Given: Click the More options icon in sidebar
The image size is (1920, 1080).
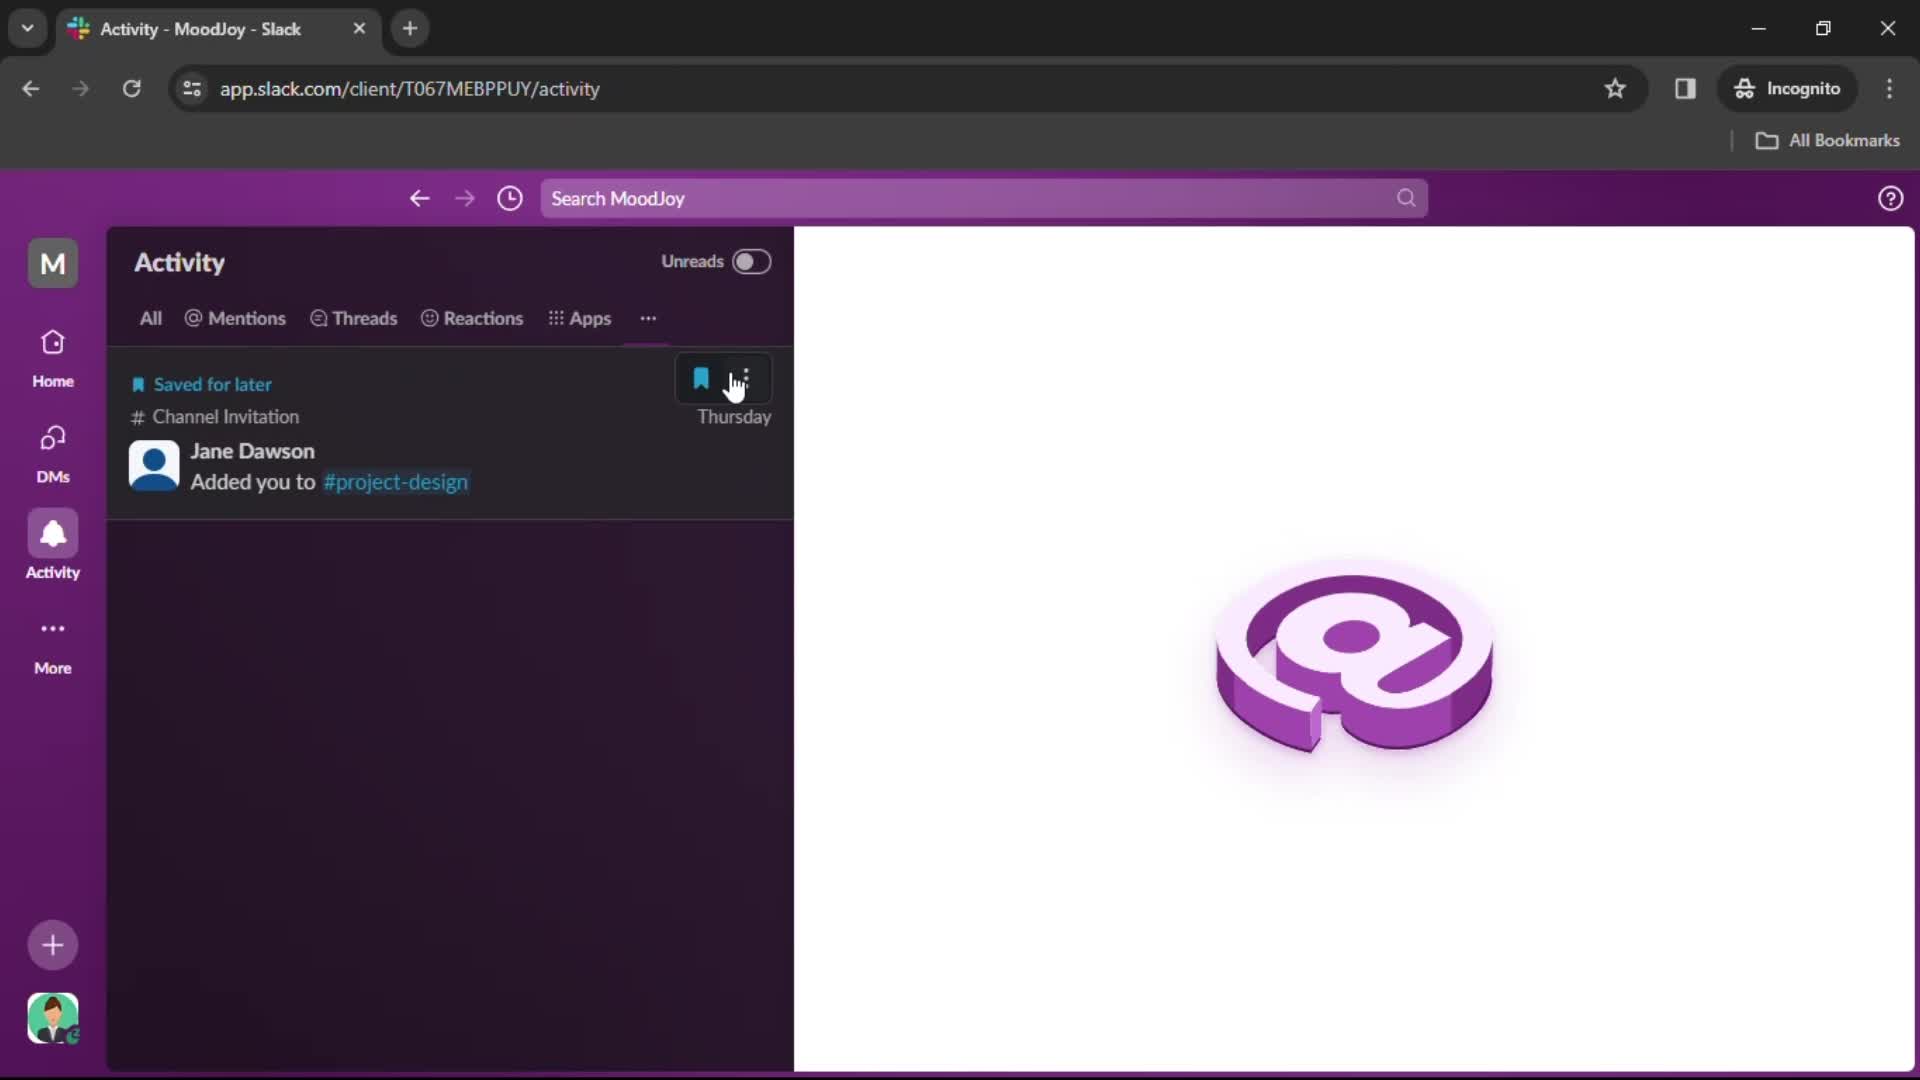Looking at the screenshot, I should [53, 629].
